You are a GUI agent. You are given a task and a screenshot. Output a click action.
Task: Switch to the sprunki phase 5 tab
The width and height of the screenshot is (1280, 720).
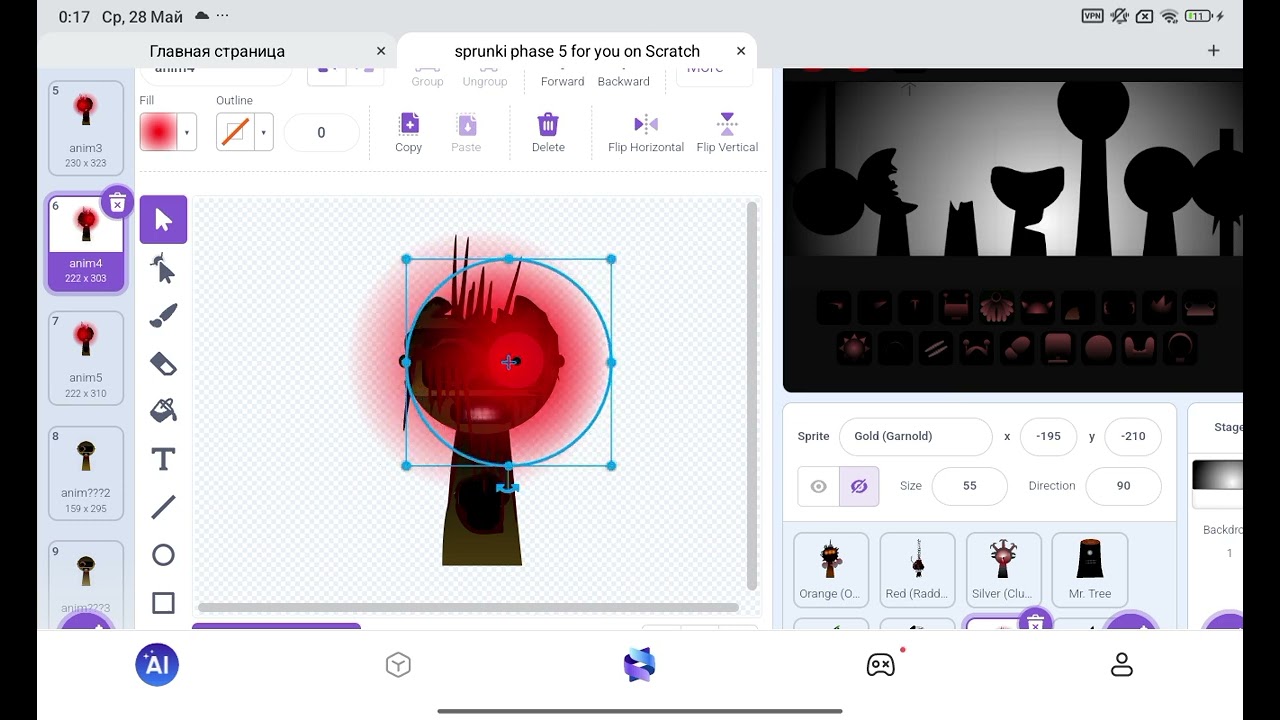click(577, 51)
